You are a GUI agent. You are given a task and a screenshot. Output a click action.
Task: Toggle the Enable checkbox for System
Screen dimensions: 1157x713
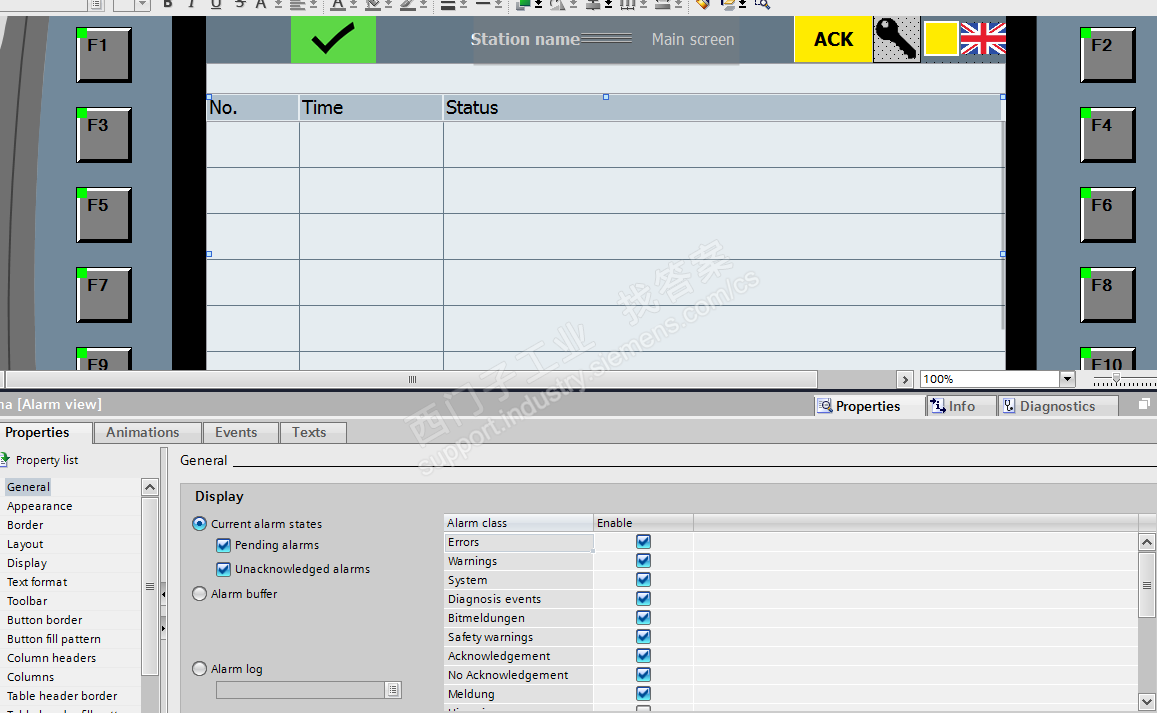point(643,579)
